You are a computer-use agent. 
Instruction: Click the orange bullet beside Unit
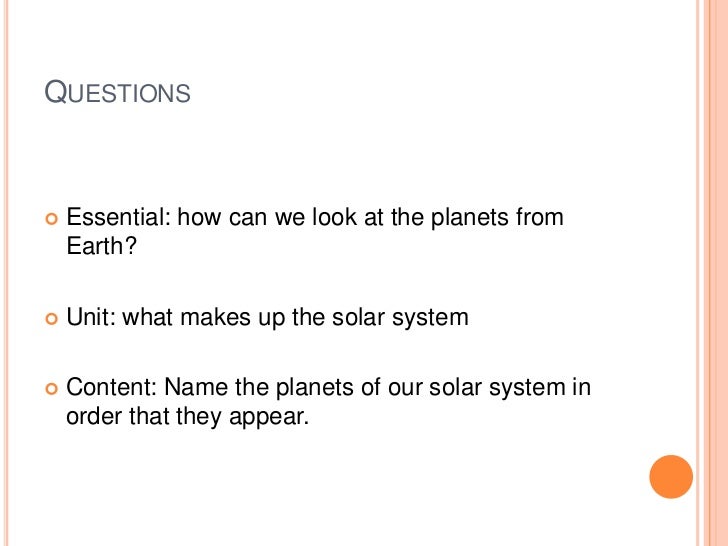point(52,319)
